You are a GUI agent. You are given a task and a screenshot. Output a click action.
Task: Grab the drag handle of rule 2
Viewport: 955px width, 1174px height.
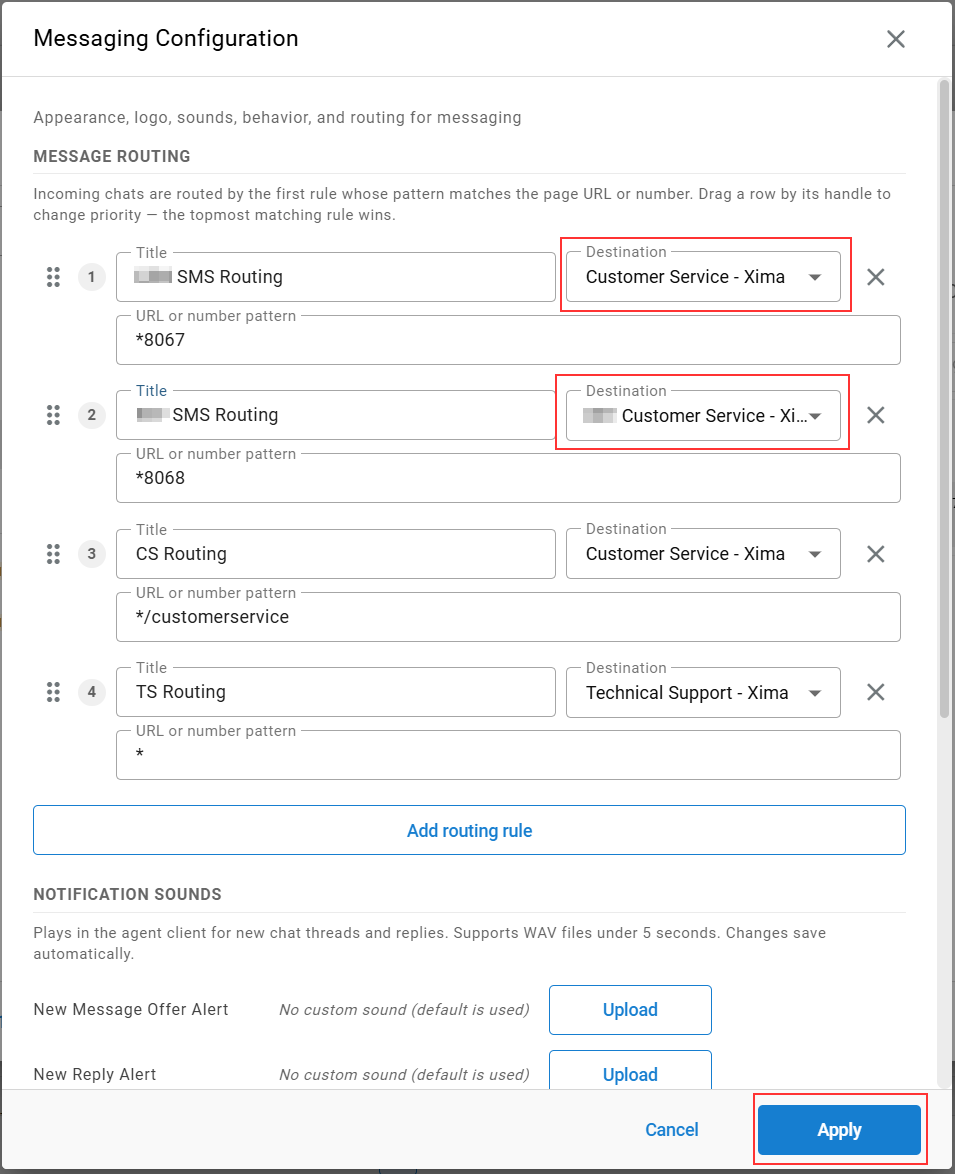(53, 415)
